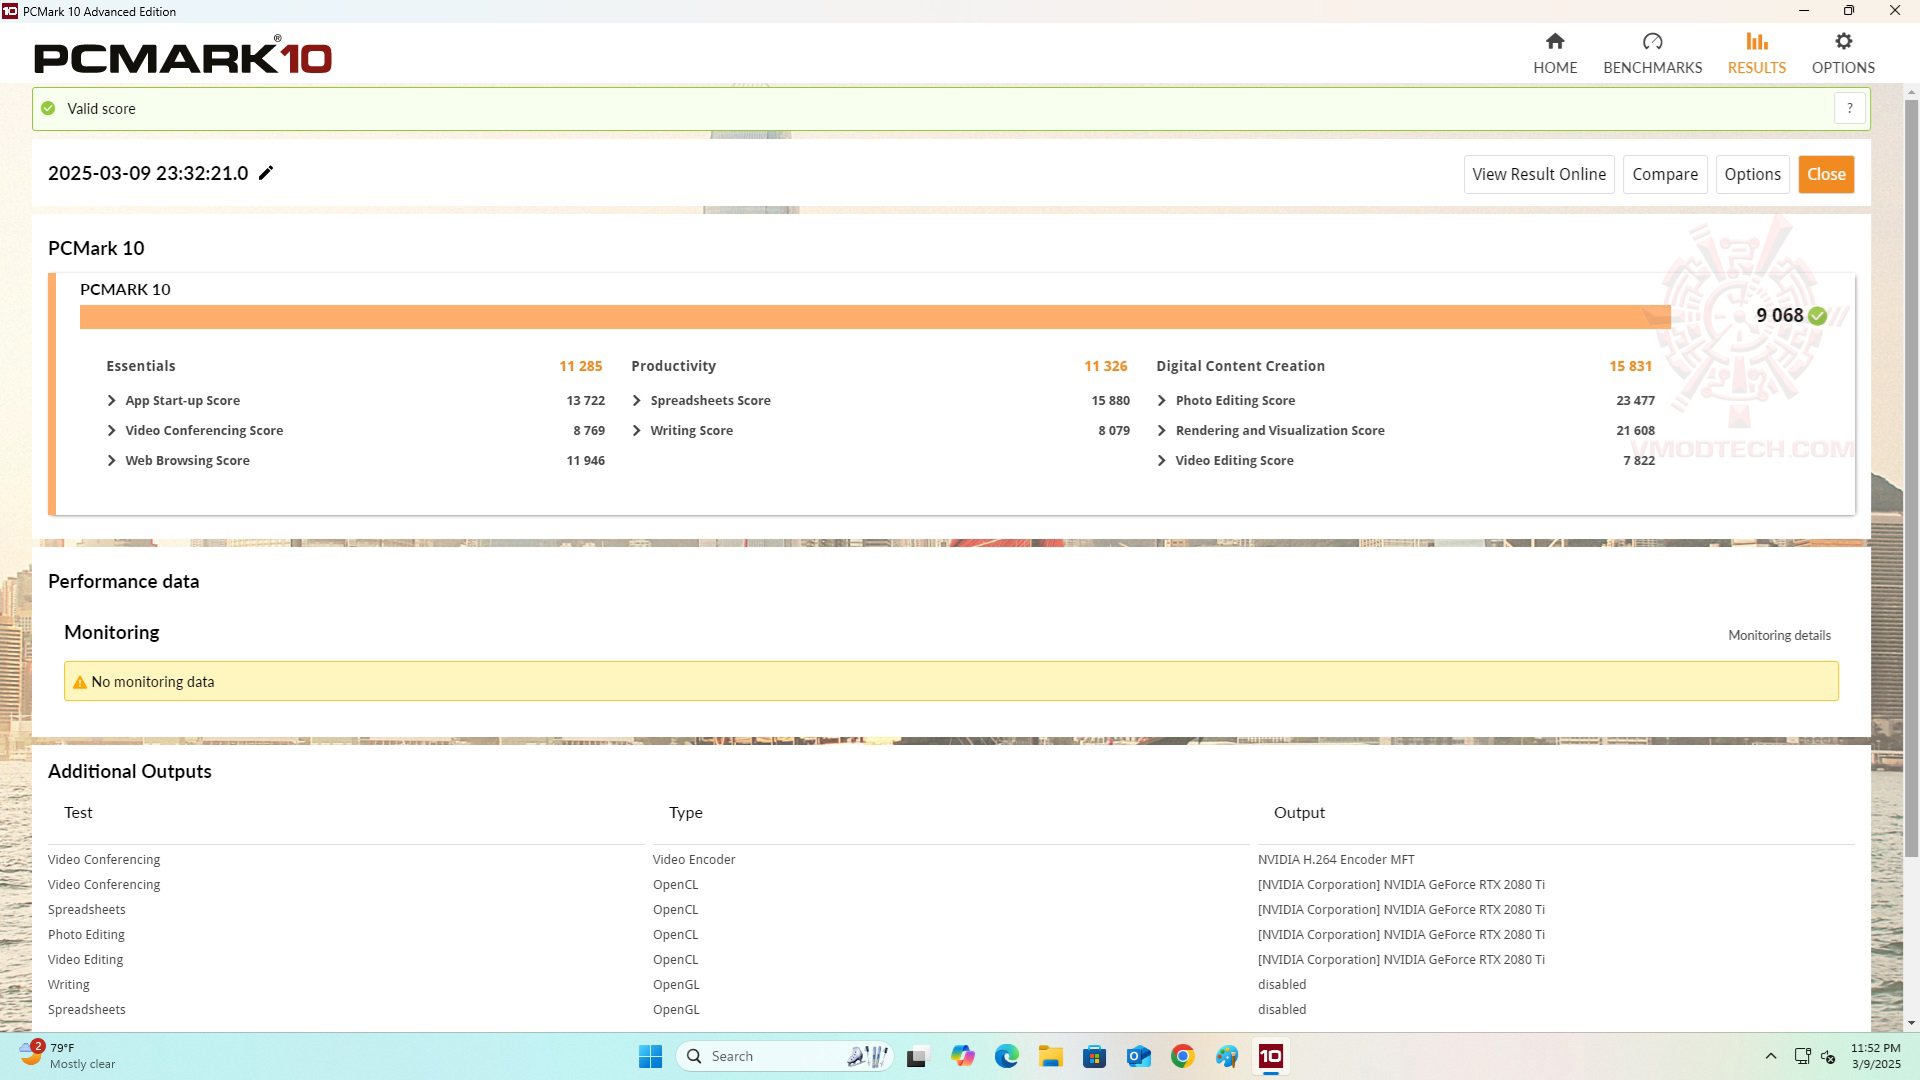Screen dimensions: 1920x1080
Task: Open Google Chrome from taskbar
Action: click(1182, 1056)
